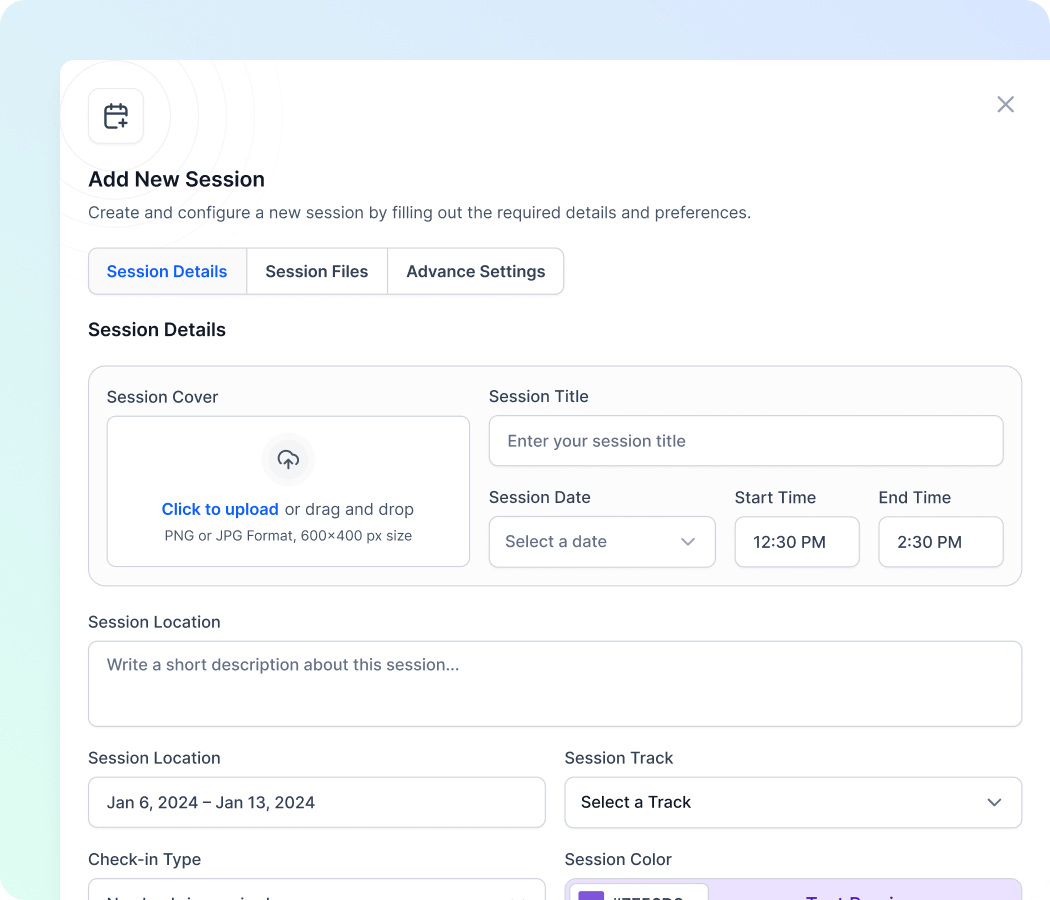This screenshot has height=900, width=1050.
Task: Click the 'Add New Session' heading text
Action: tap(177, 179)
